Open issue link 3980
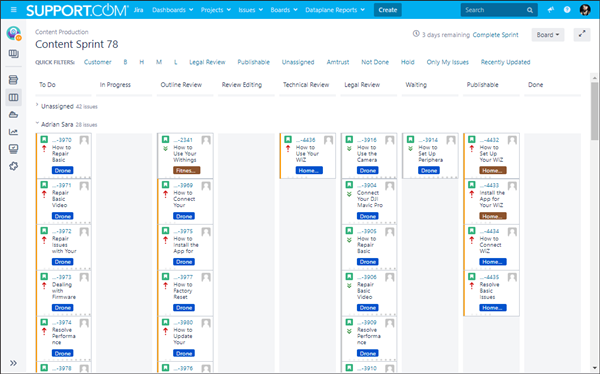 183,323
